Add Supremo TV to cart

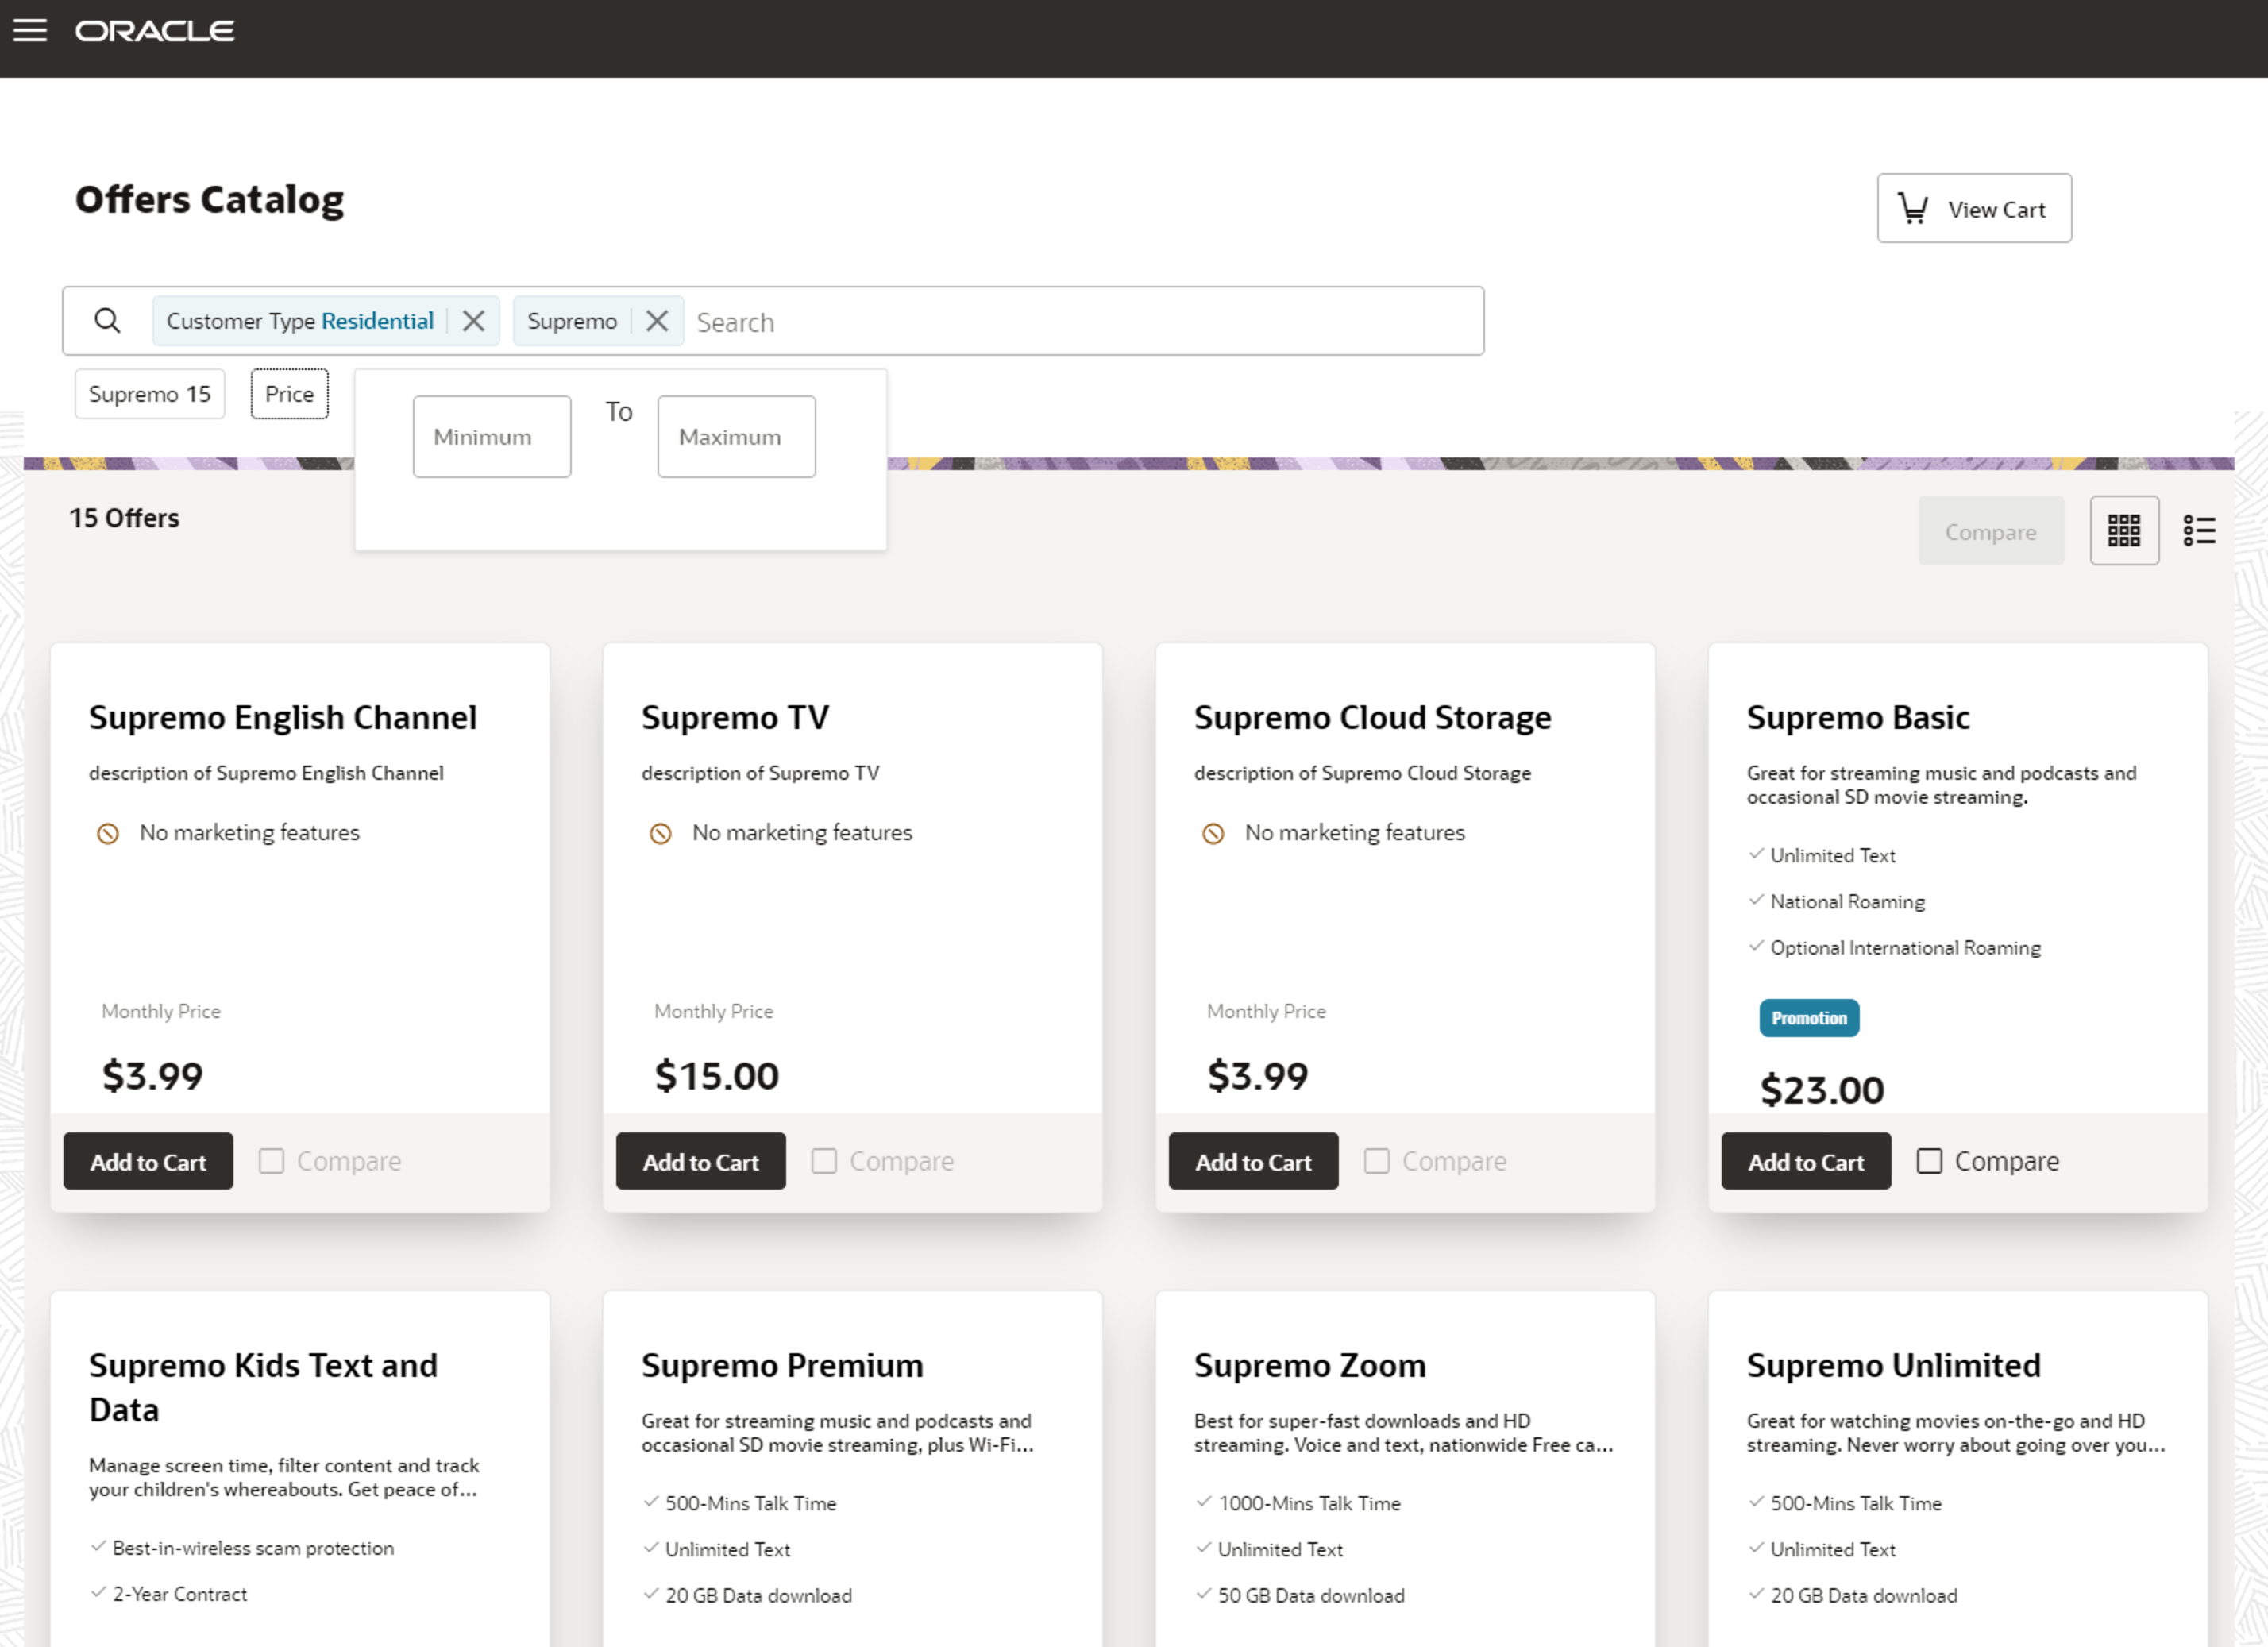point(700,1161)
